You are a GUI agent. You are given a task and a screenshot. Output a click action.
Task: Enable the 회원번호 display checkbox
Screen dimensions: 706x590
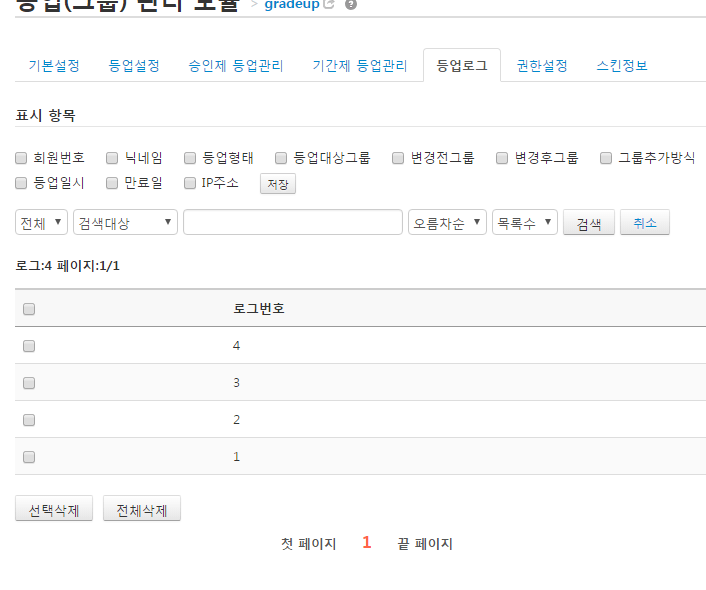pyautogui.click(x=22, y=158)
